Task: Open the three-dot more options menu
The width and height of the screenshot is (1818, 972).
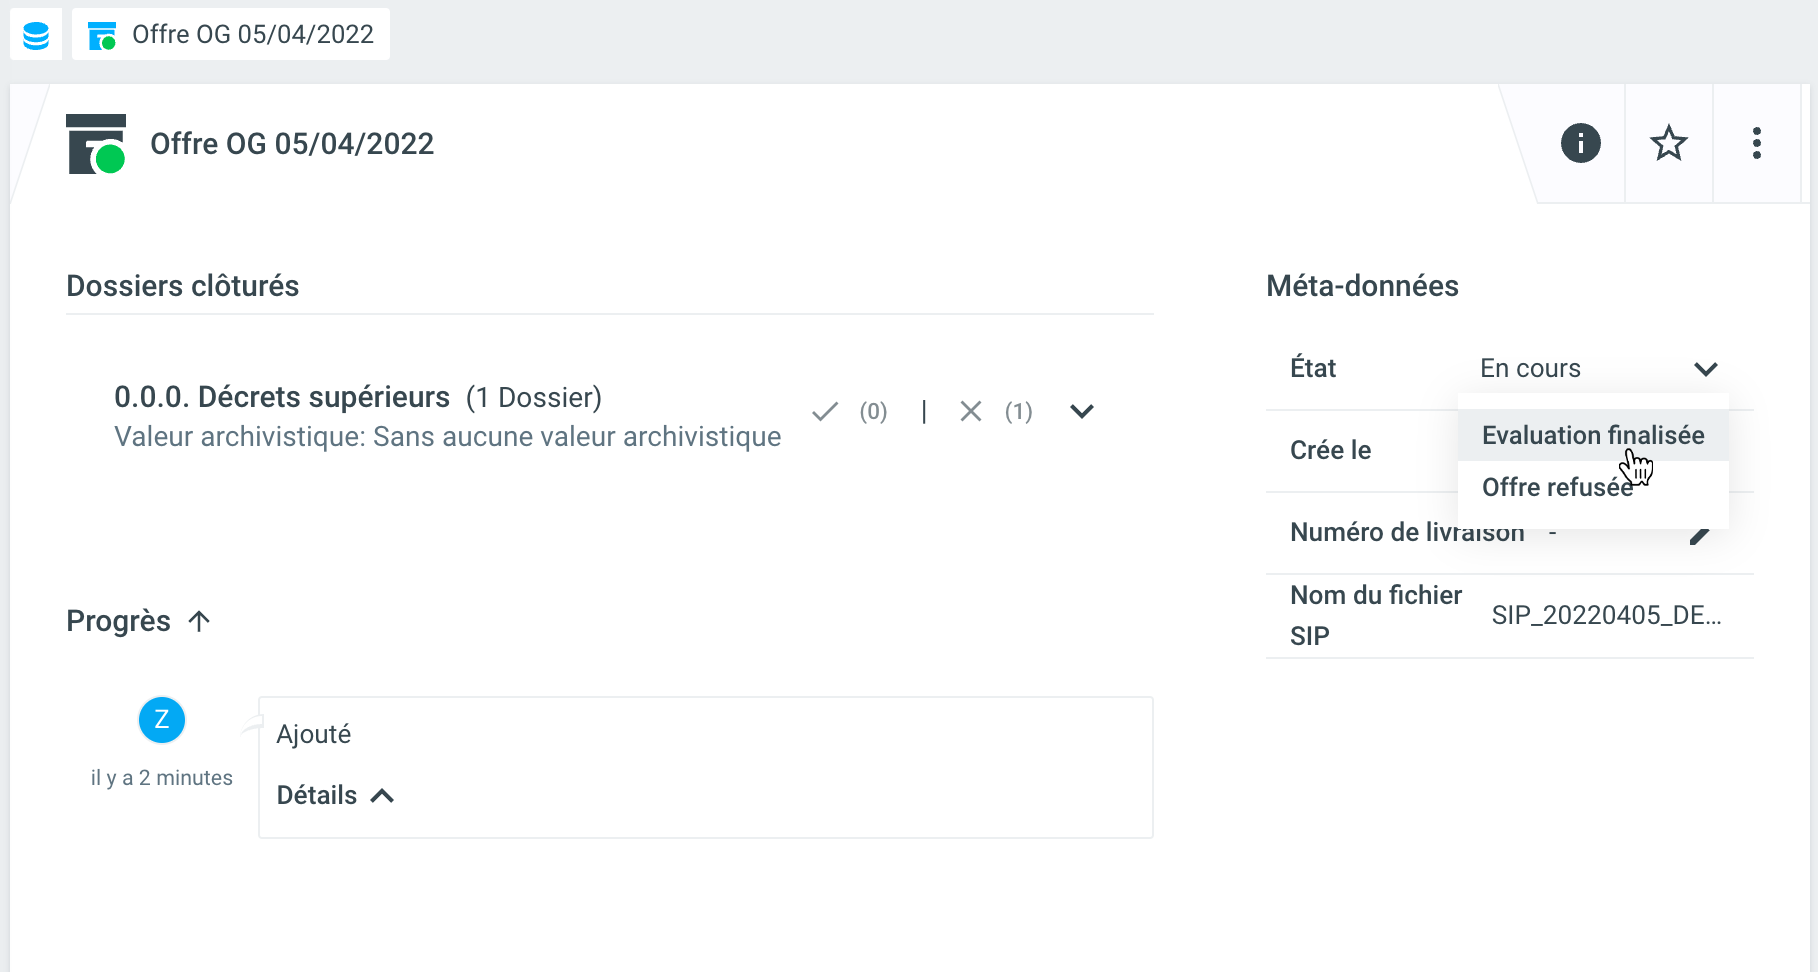Action: (x=1756, y=143)
